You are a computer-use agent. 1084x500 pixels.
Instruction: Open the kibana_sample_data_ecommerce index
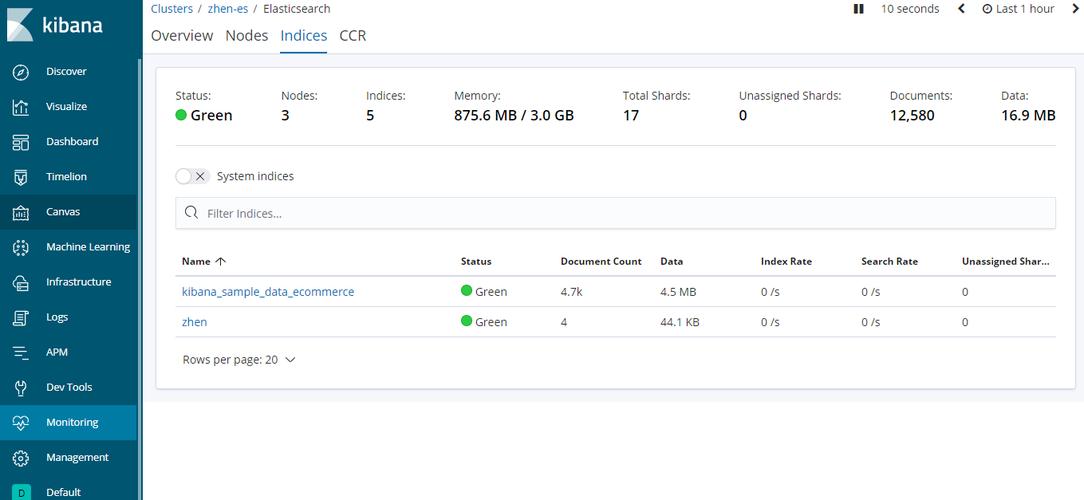268,292
